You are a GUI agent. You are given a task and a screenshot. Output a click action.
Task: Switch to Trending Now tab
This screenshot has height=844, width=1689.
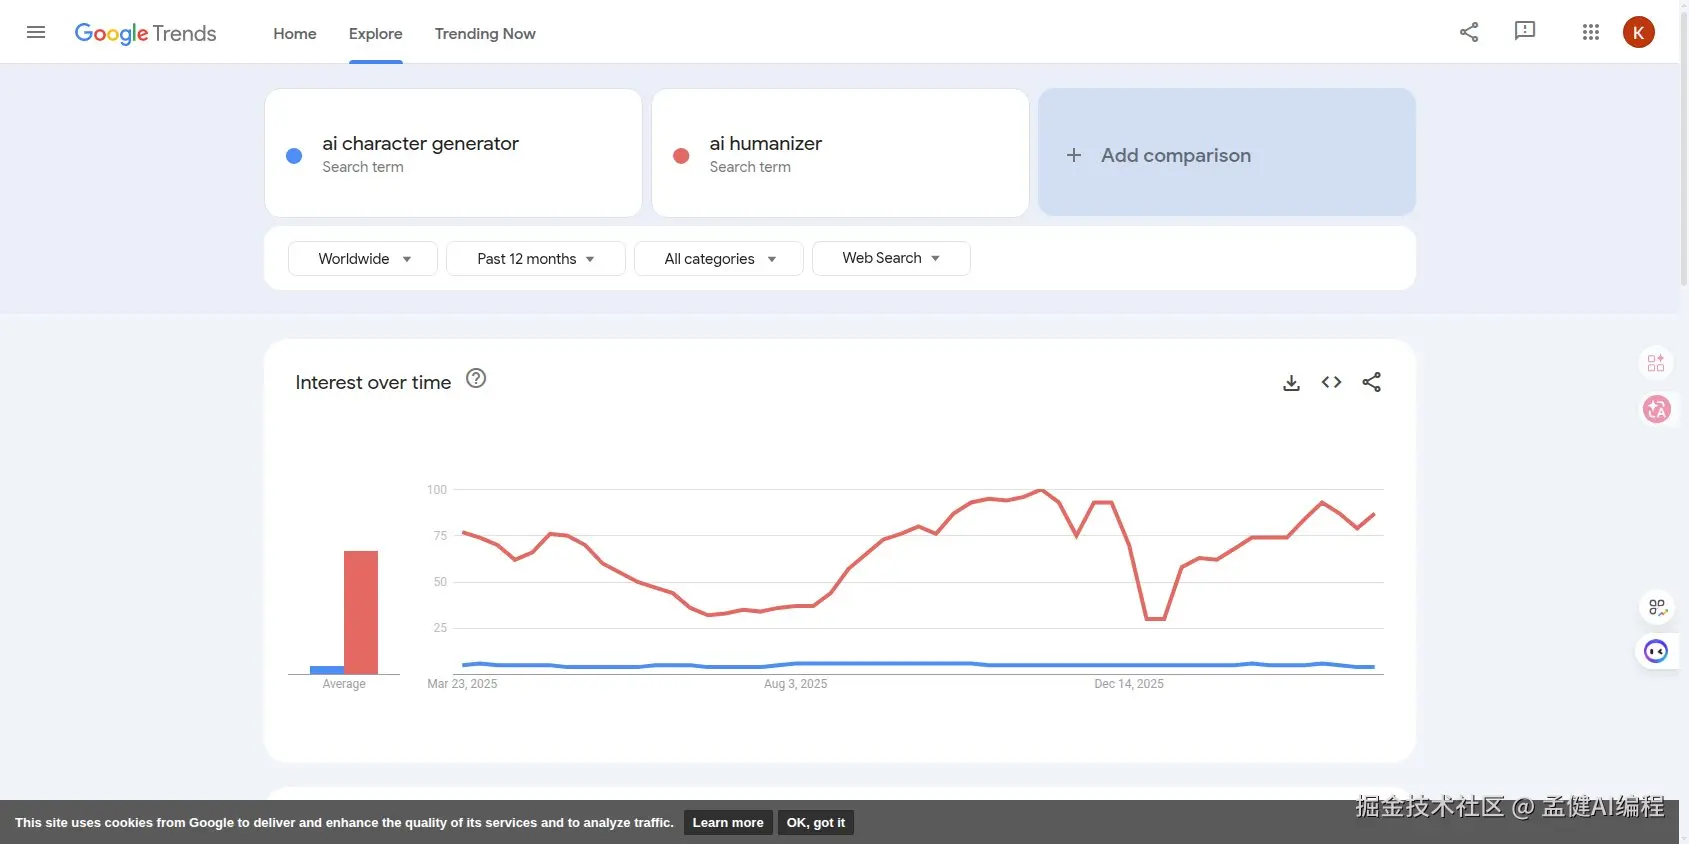tap(485, 33)
